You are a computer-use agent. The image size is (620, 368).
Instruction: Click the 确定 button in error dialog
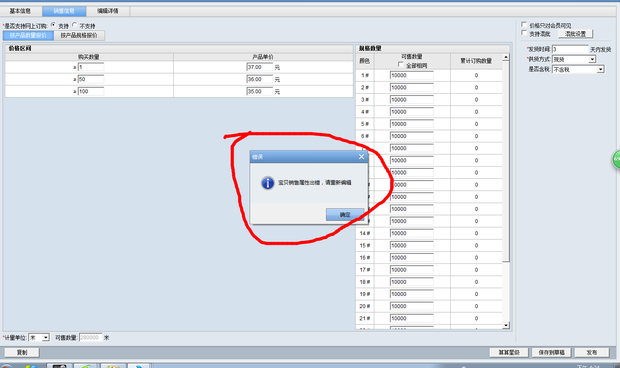tap(345, 215)
